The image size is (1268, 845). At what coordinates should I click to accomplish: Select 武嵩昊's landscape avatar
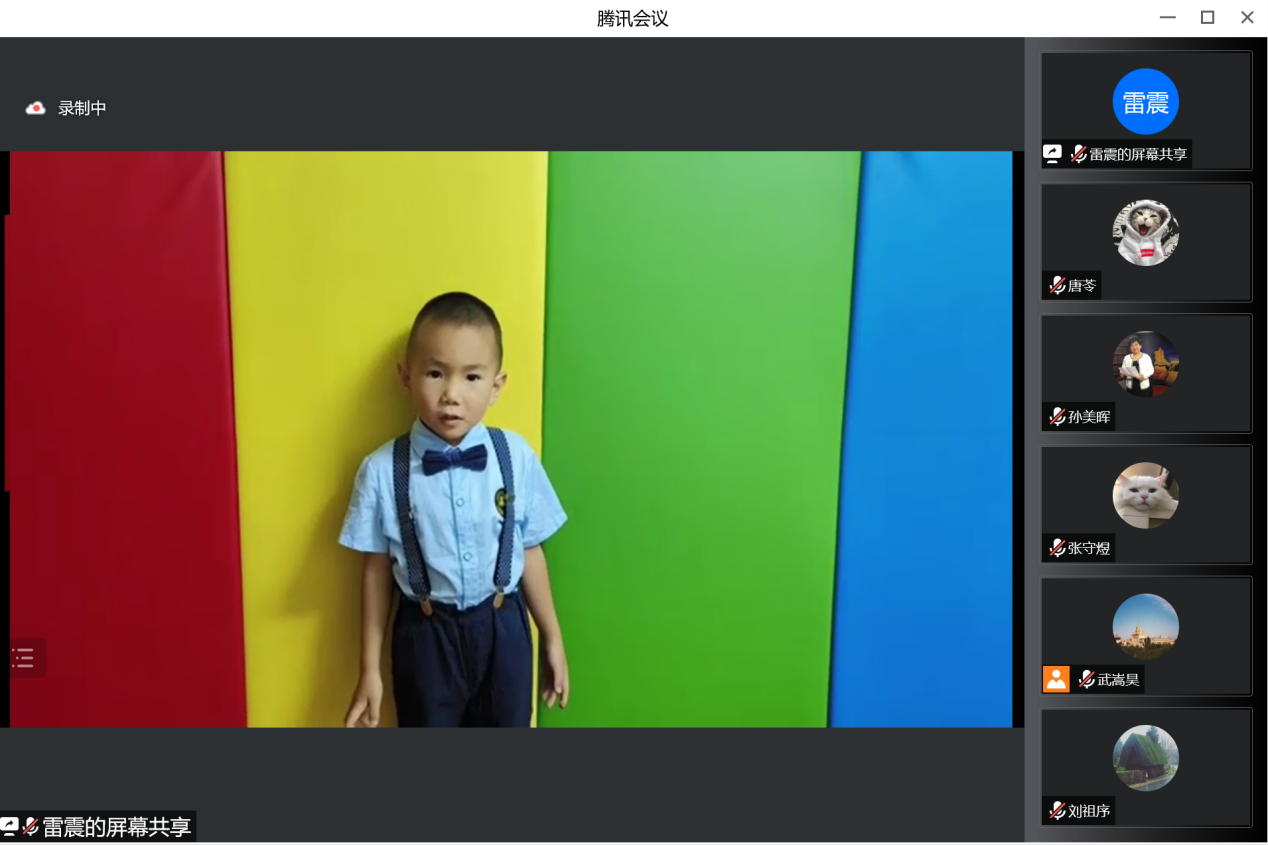1145,626
